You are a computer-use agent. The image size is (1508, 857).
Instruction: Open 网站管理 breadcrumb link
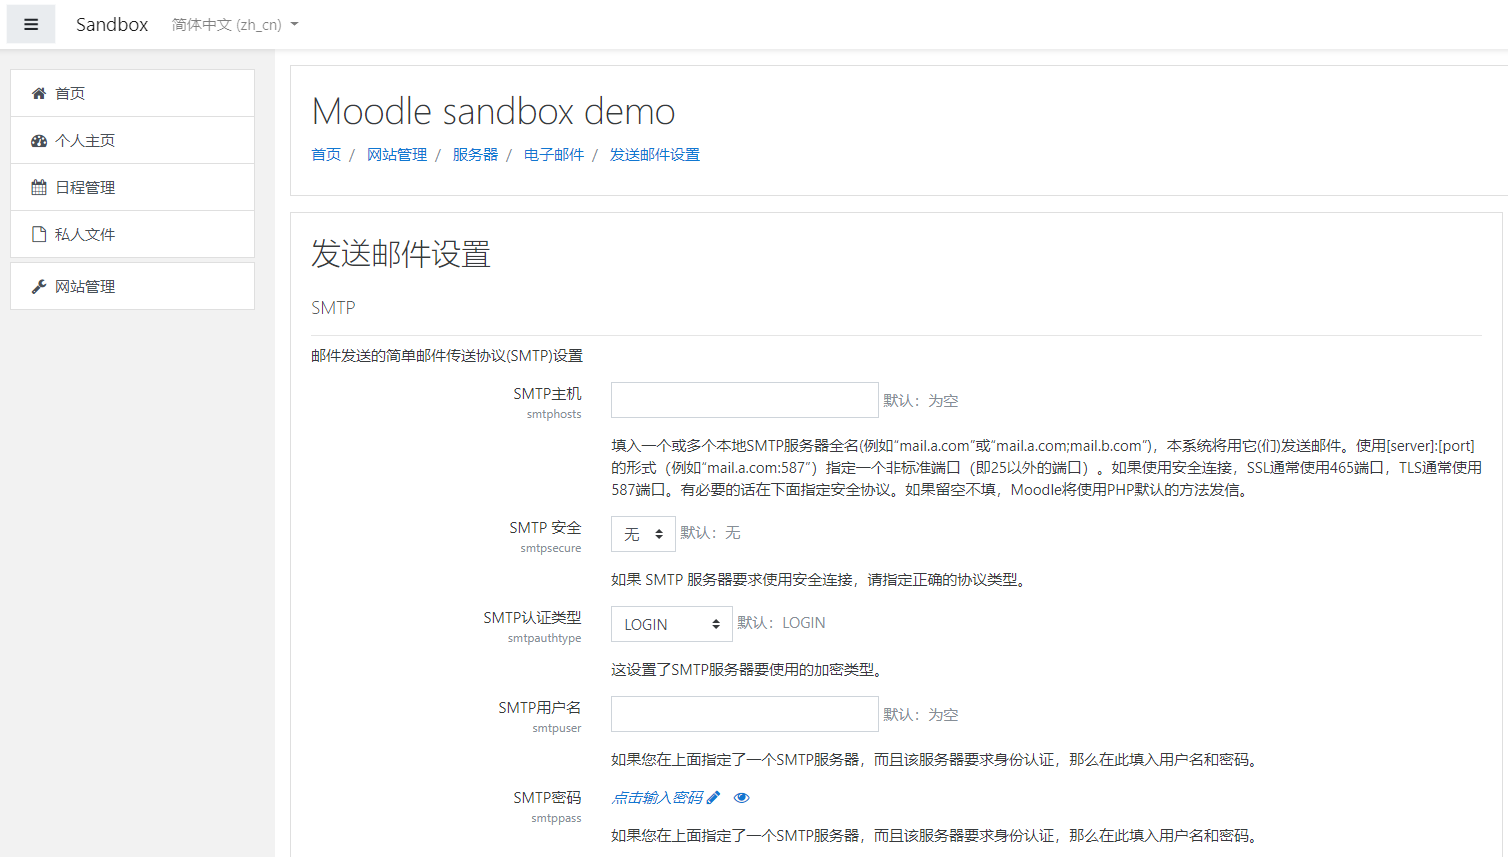point(397,155)
